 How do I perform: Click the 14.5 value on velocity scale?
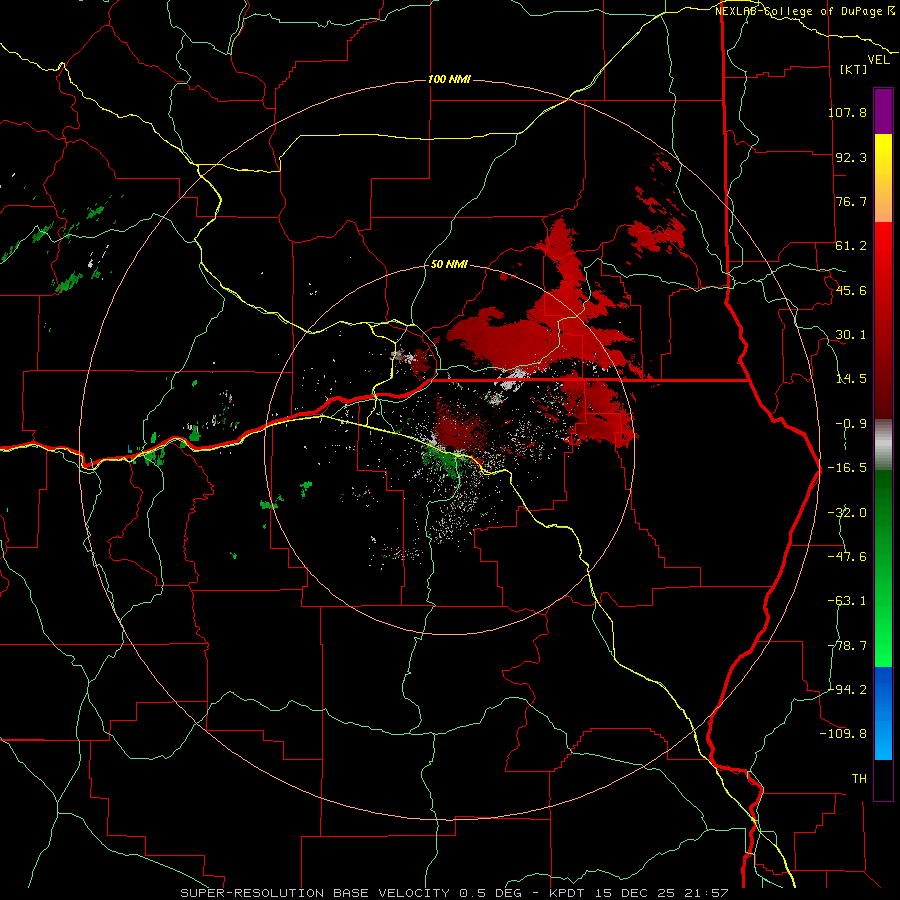[x=851, y=379]
